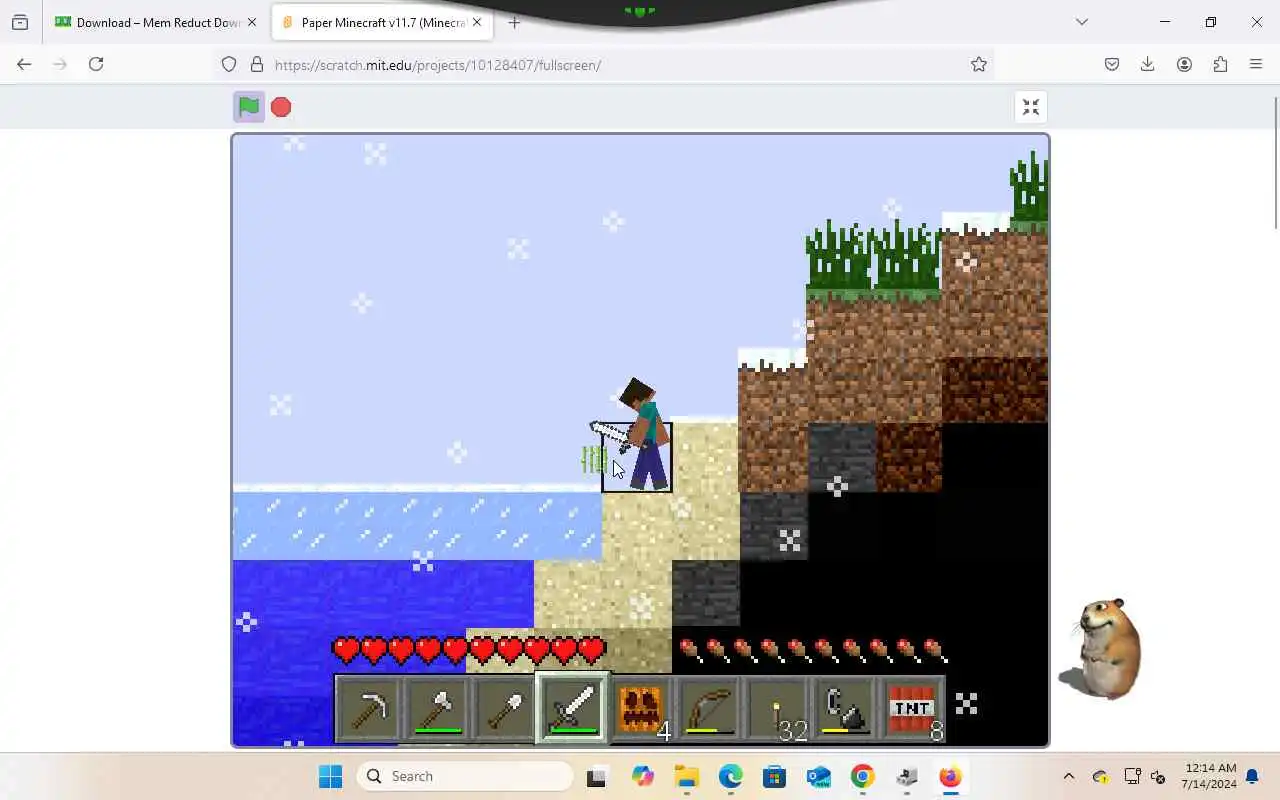Open File Explorer from the taskbar
Image resolution: width=1280 pixels, height=800 pixels.
coord(686,776)
